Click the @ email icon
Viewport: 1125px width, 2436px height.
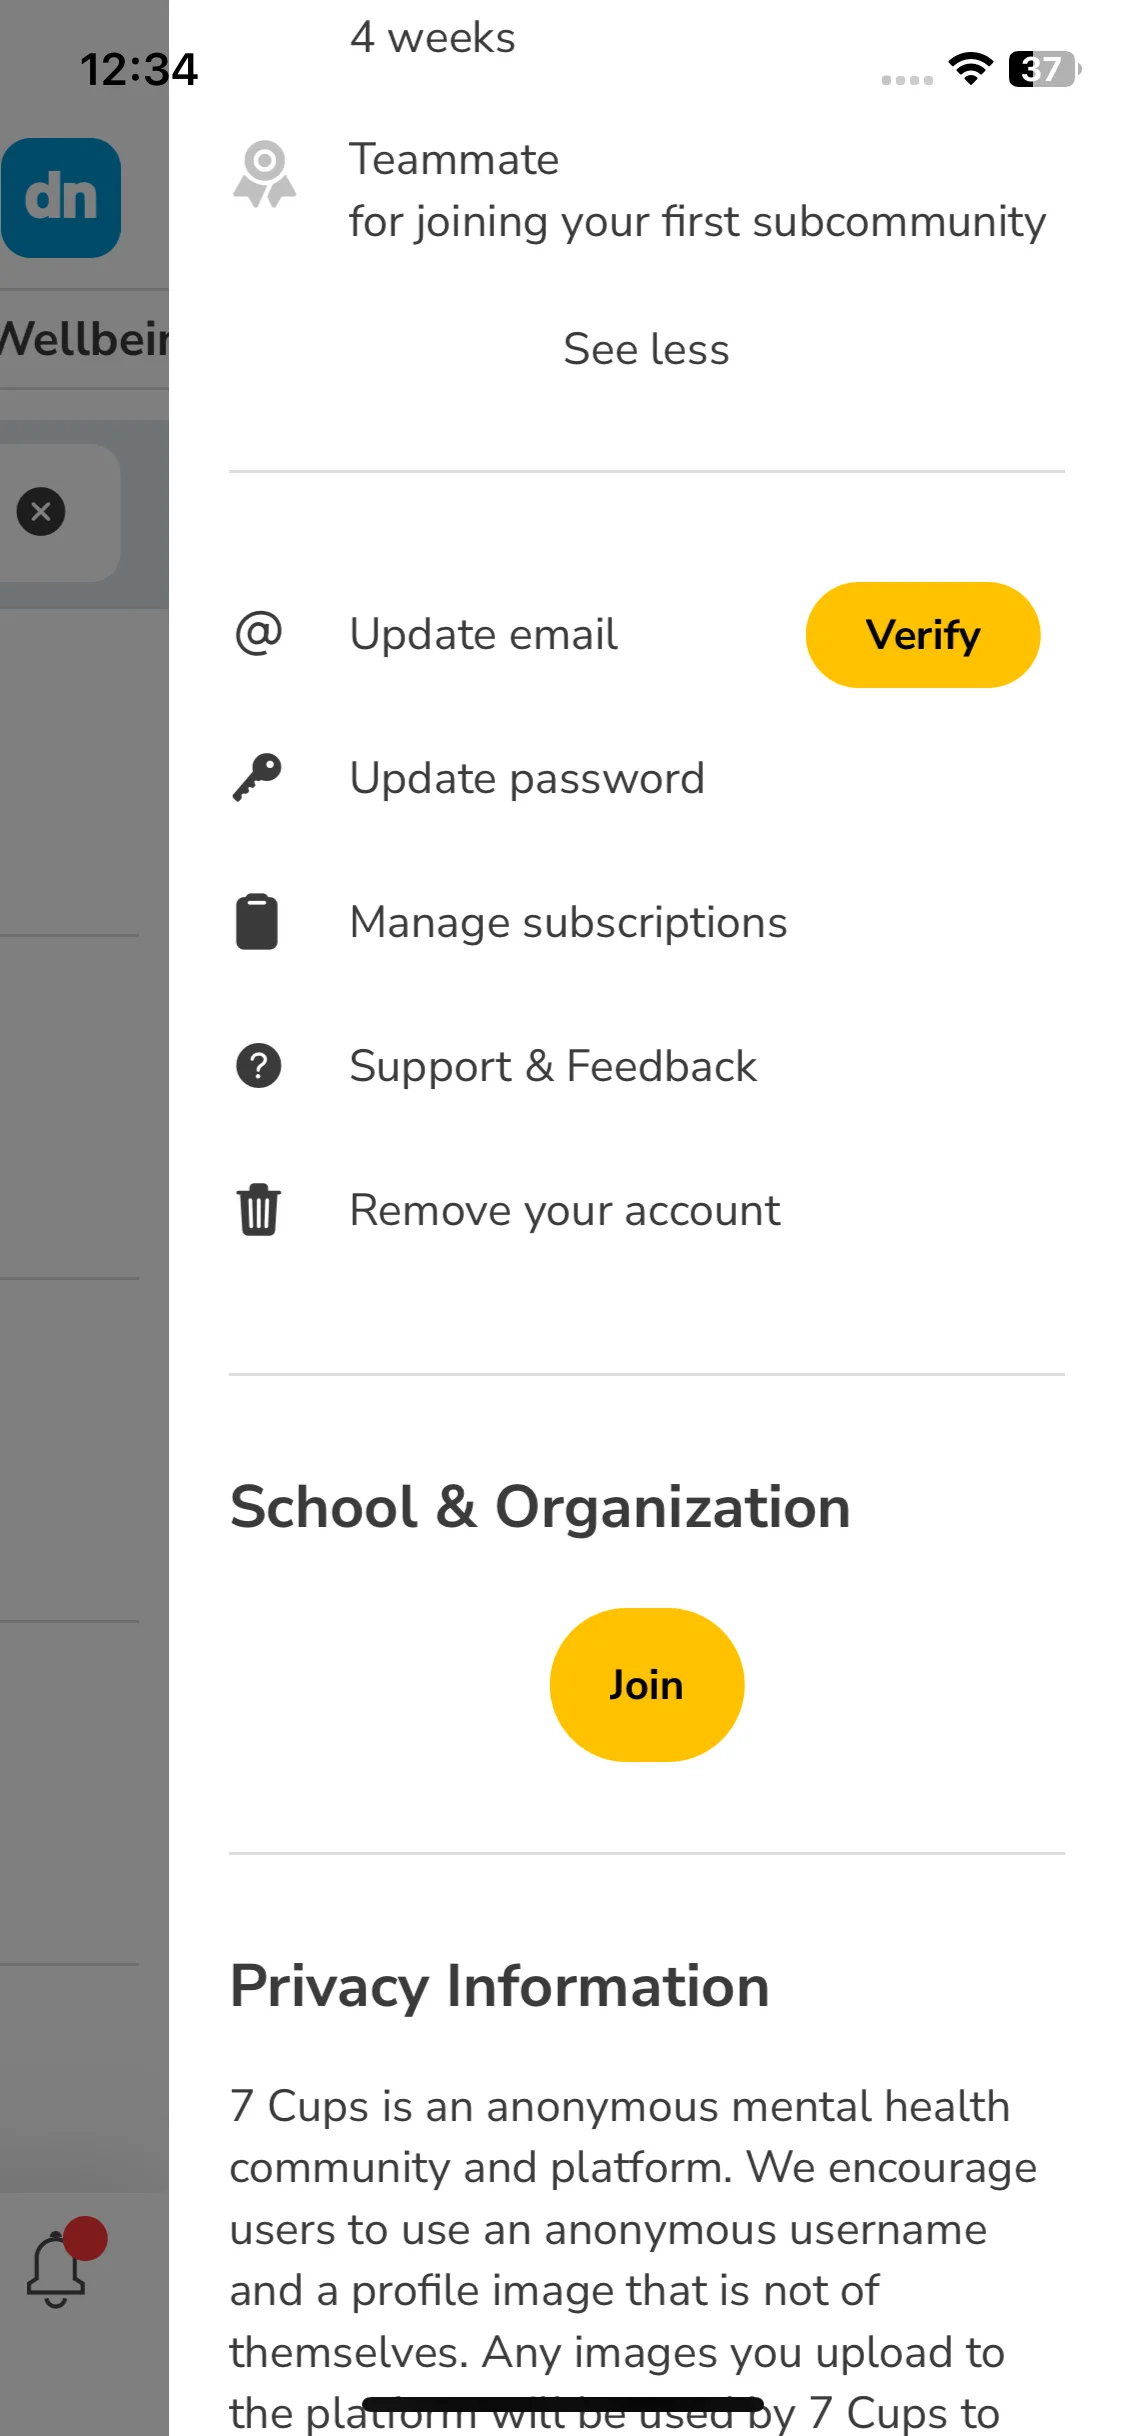[x=258, y=634]
